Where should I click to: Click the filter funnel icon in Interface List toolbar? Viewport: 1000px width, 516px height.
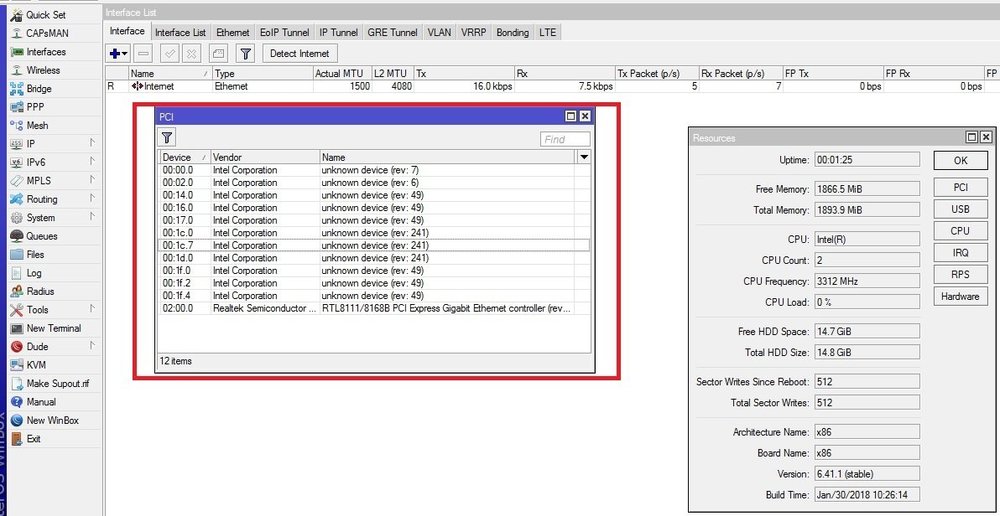[245, 53]
